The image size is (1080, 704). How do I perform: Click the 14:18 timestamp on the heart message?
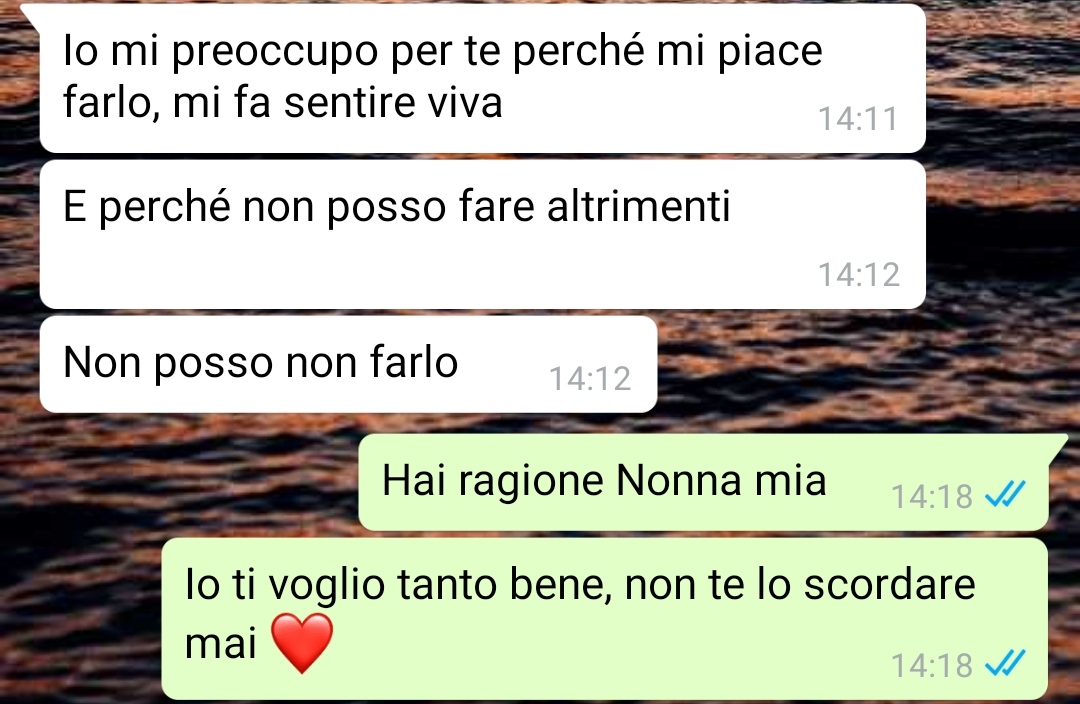coord(932,666)
